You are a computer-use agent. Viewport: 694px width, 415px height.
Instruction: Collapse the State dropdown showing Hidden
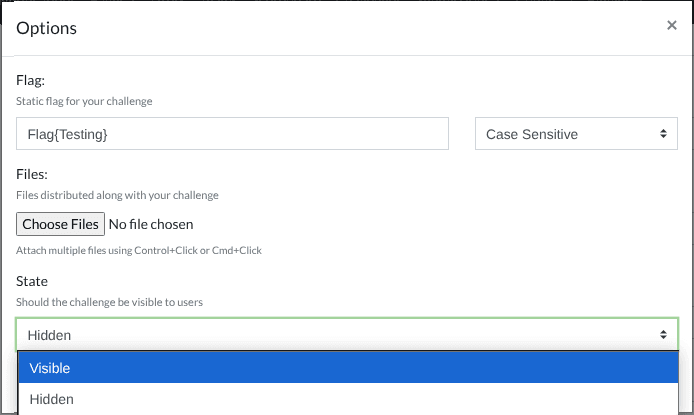coord(347,335)
